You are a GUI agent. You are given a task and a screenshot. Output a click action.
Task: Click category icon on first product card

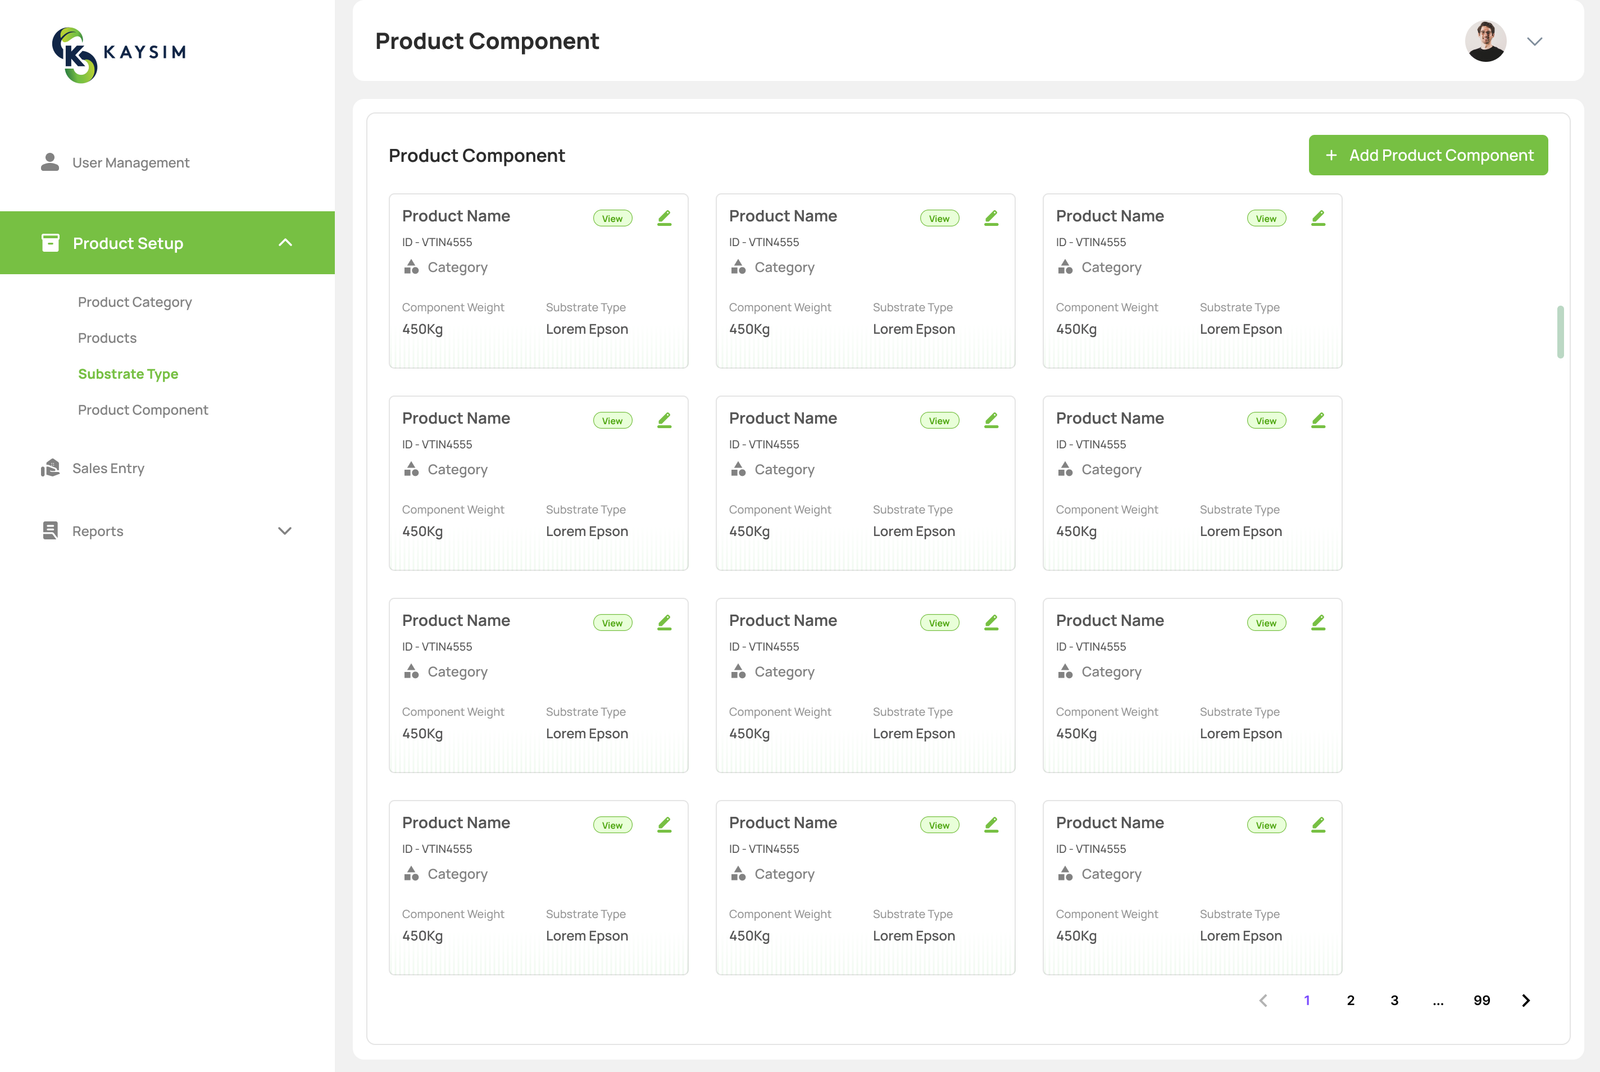pyautogui.click(x=411, y=267)
